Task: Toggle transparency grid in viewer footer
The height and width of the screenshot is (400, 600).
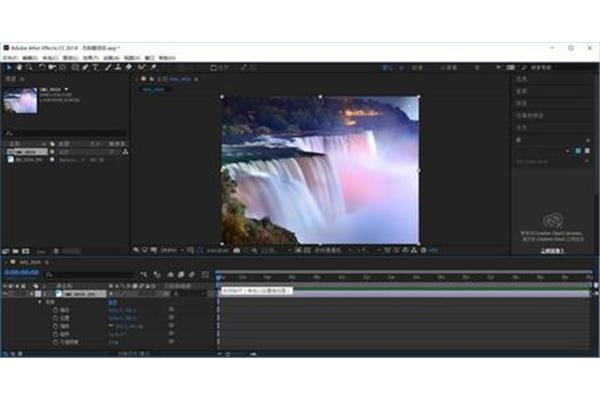Action: tap(307, 250)
